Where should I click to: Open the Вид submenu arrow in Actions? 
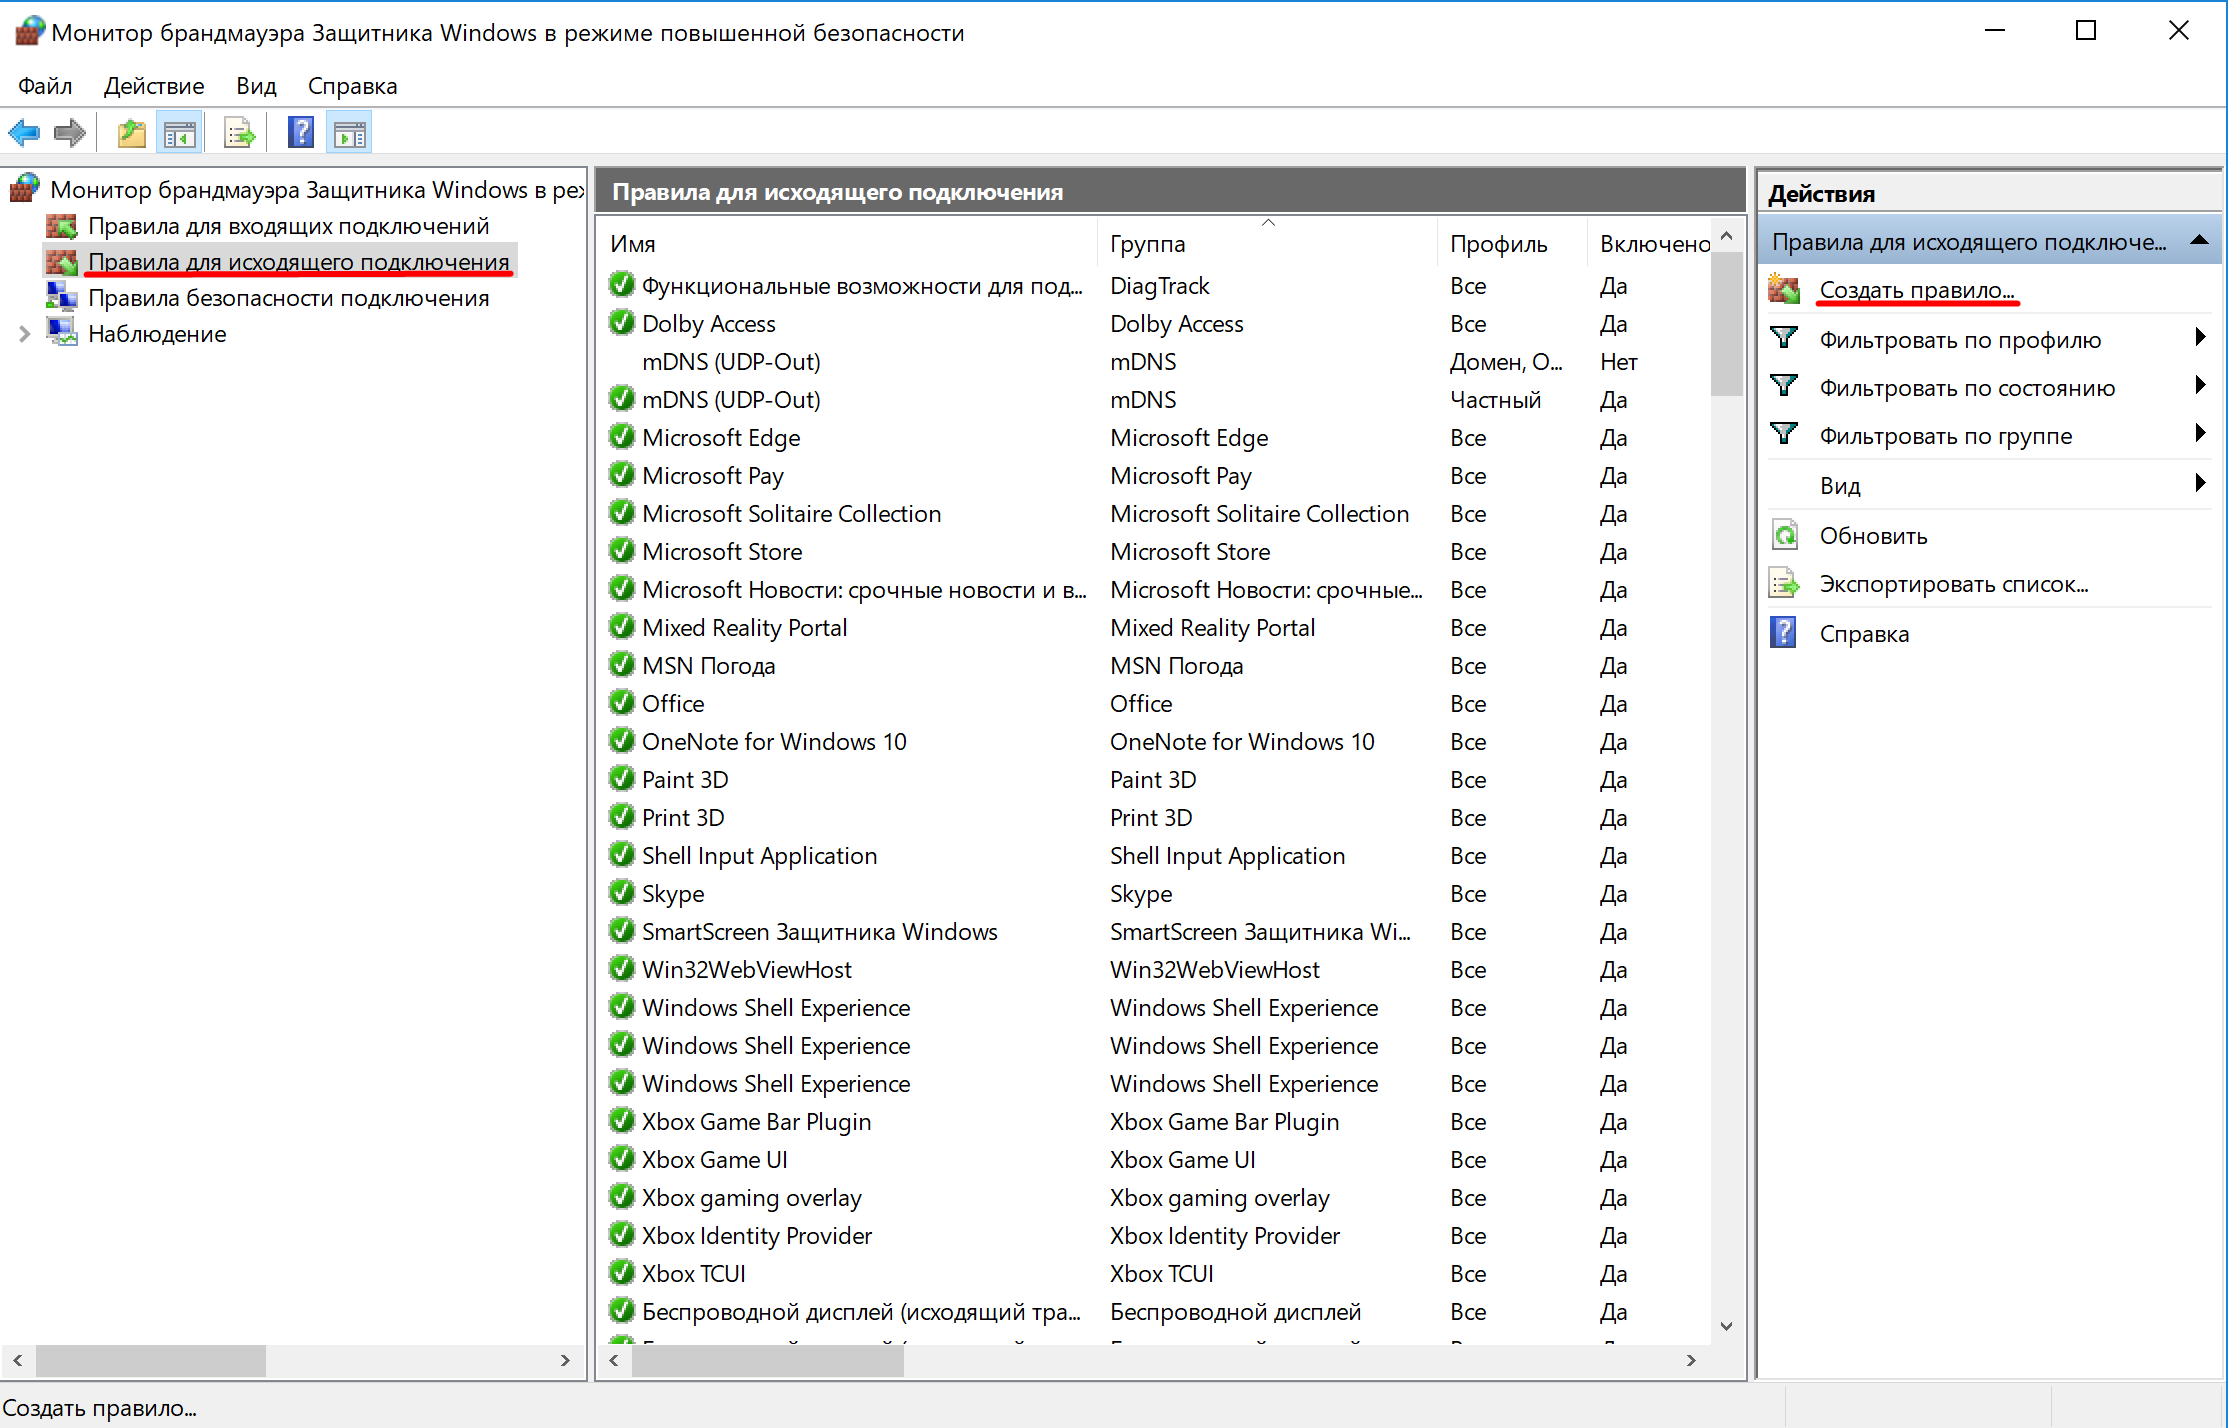[2199, 483]
